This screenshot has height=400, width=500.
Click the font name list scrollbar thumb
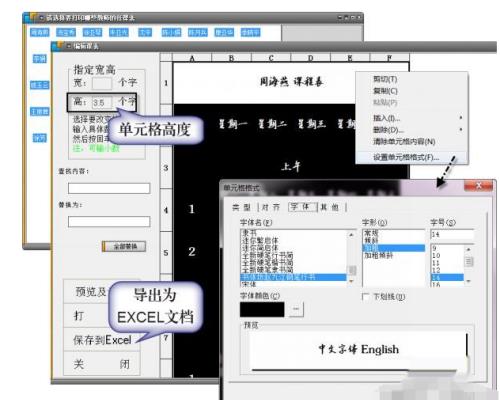(x=352, y=270)
